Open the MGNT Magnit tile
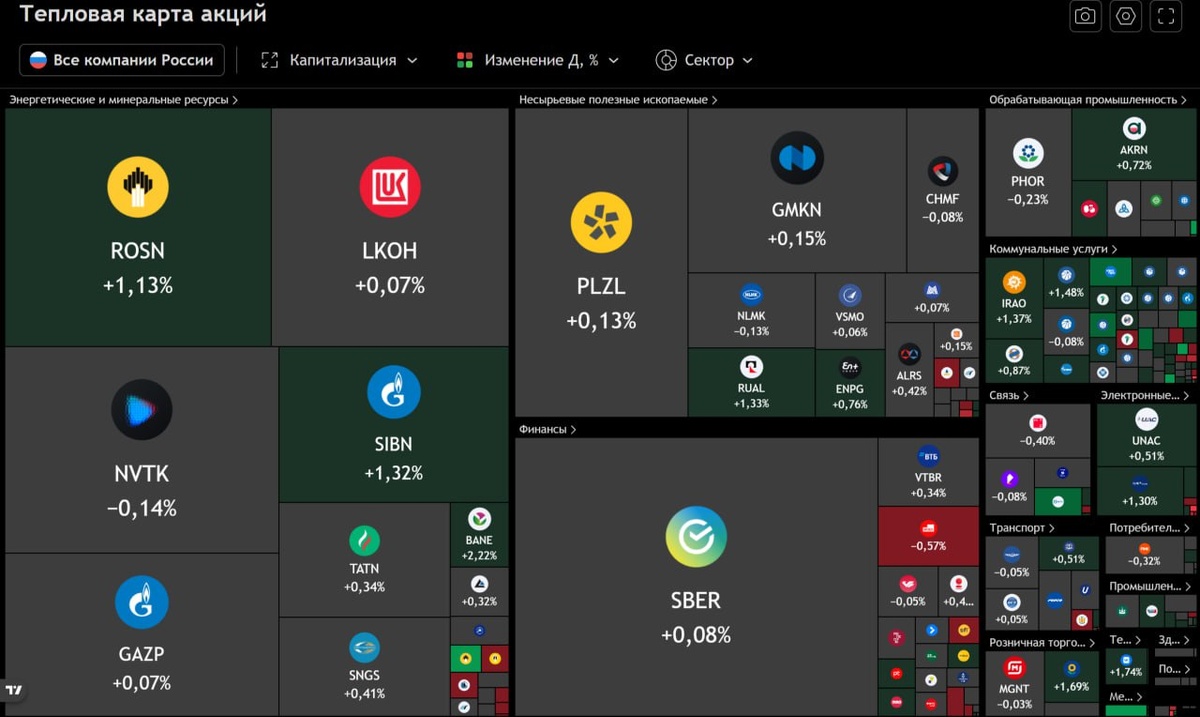 pos(1014,683)
